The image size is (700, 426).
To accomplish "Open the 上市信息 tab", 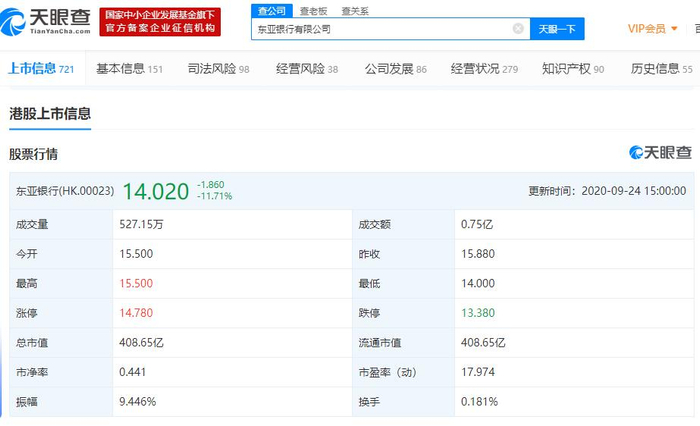I will (40, 69).
